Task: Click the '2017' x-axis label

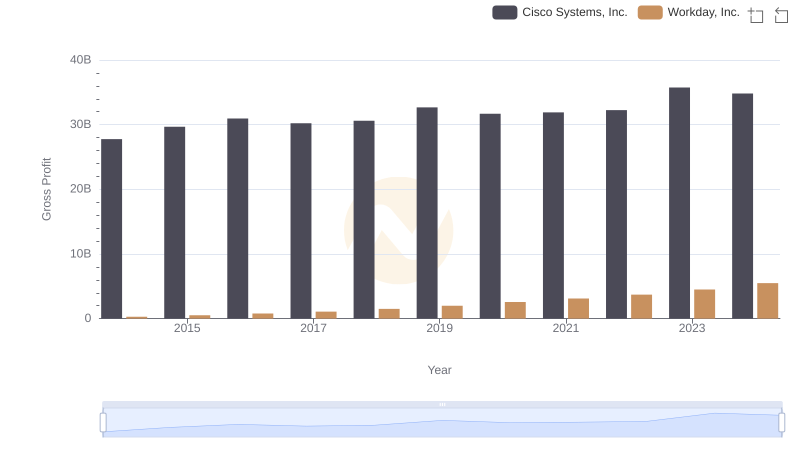Action: [x=313, y=328]
